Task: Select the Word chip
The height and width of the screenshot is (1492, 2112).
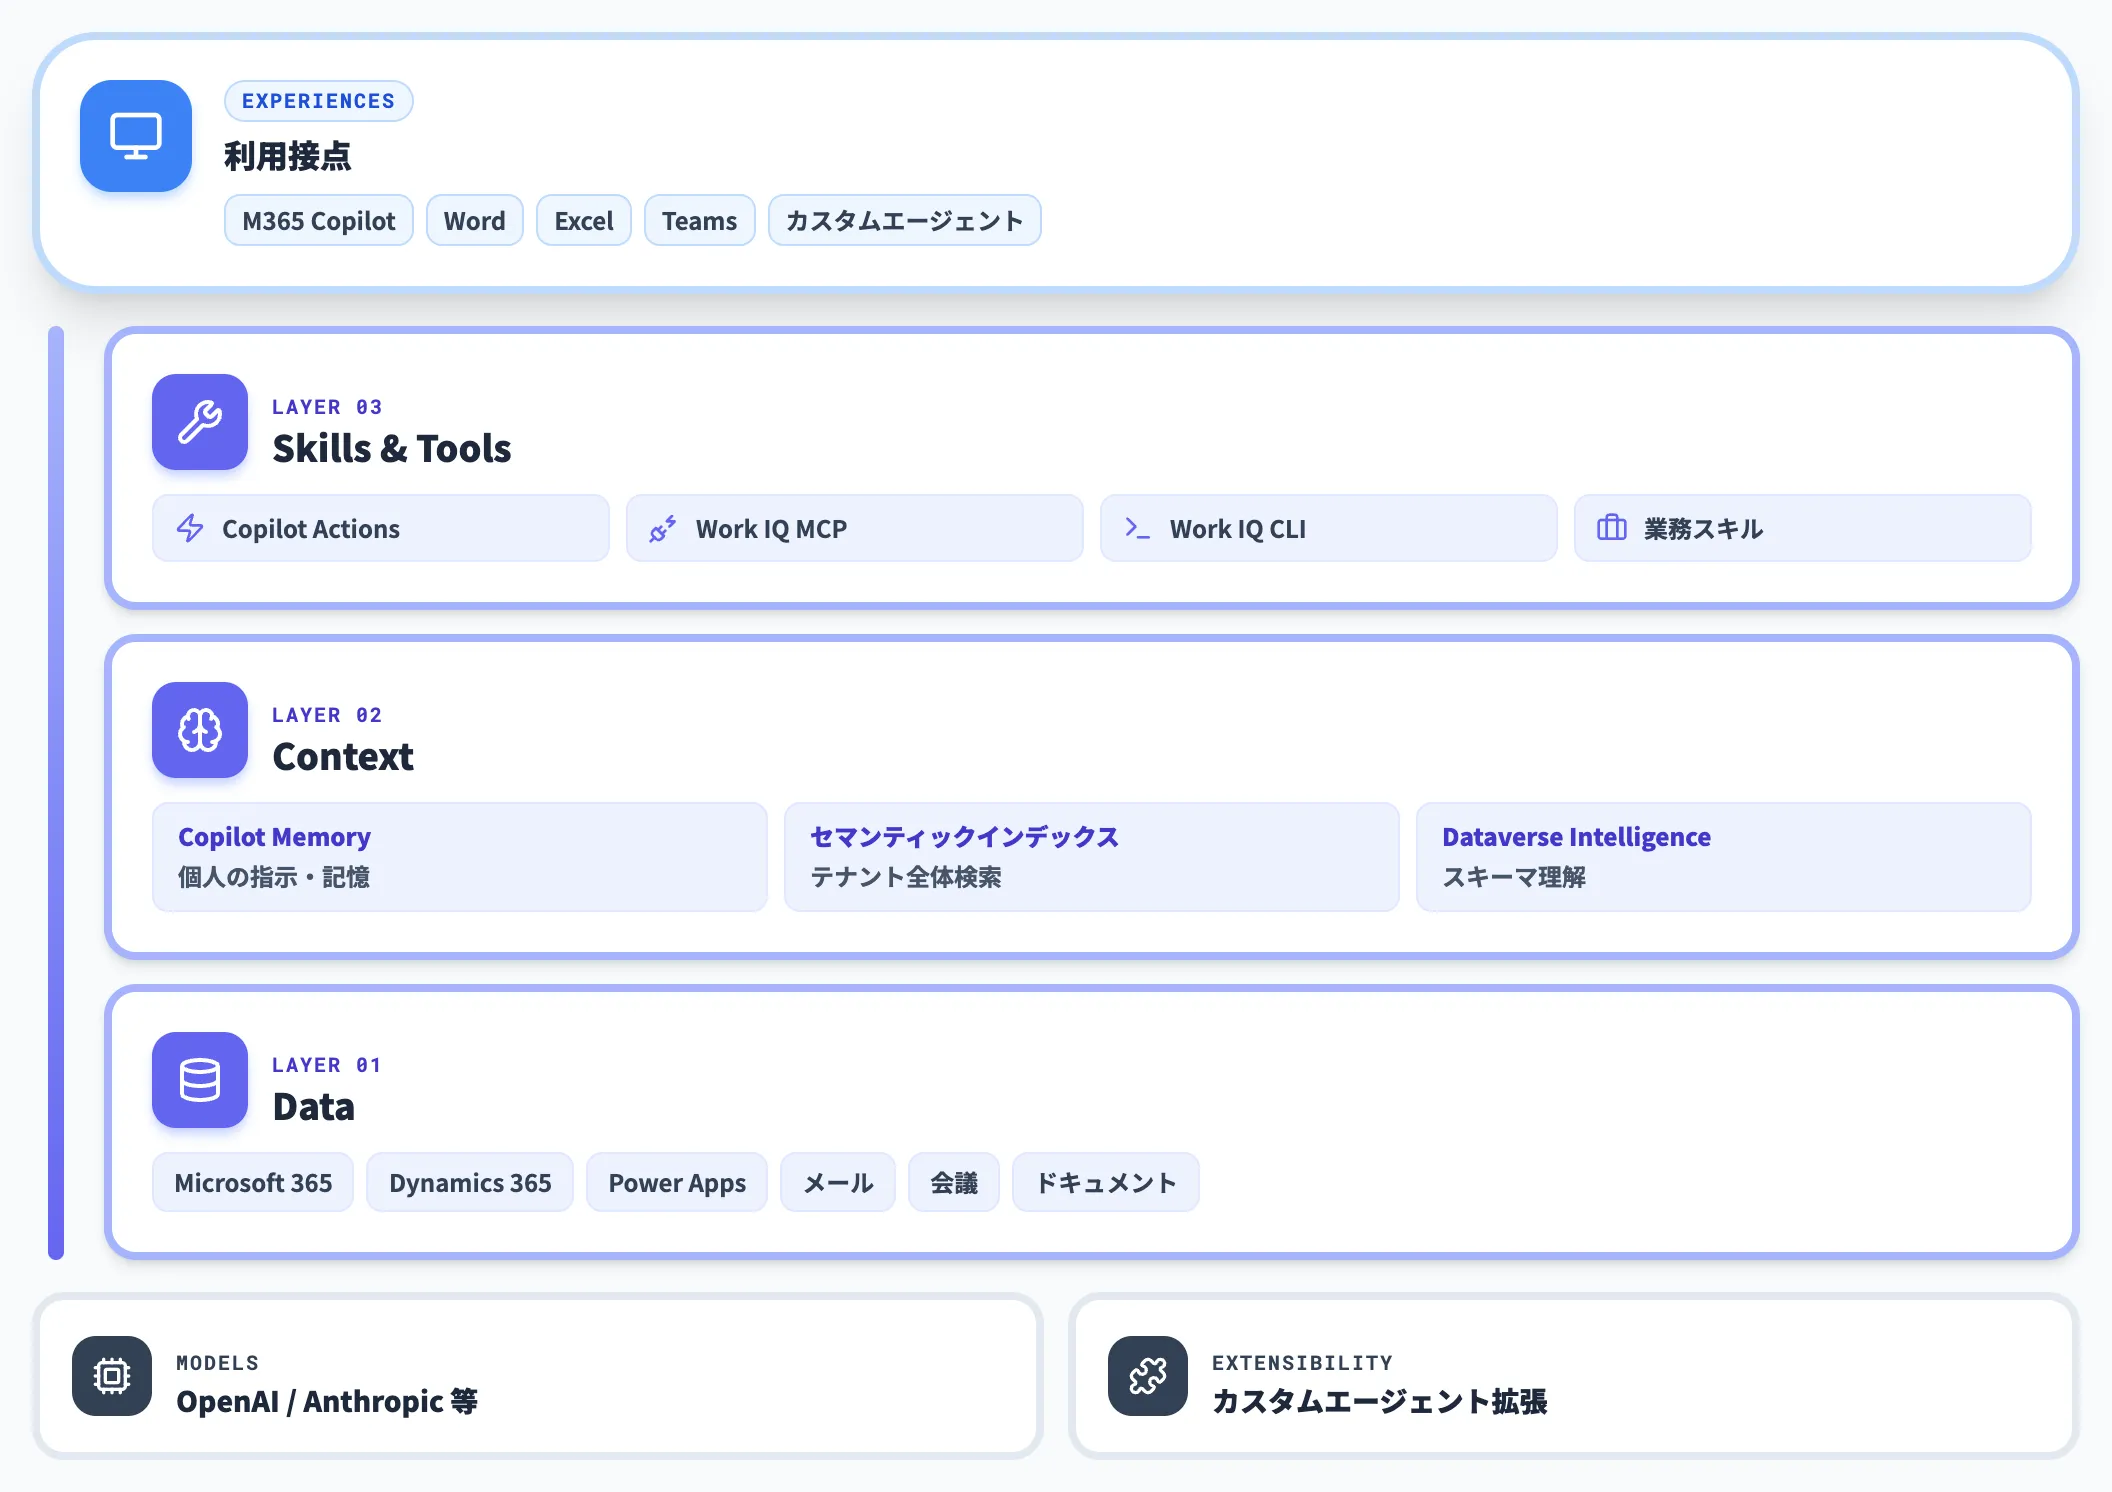Action: [475, 220]
